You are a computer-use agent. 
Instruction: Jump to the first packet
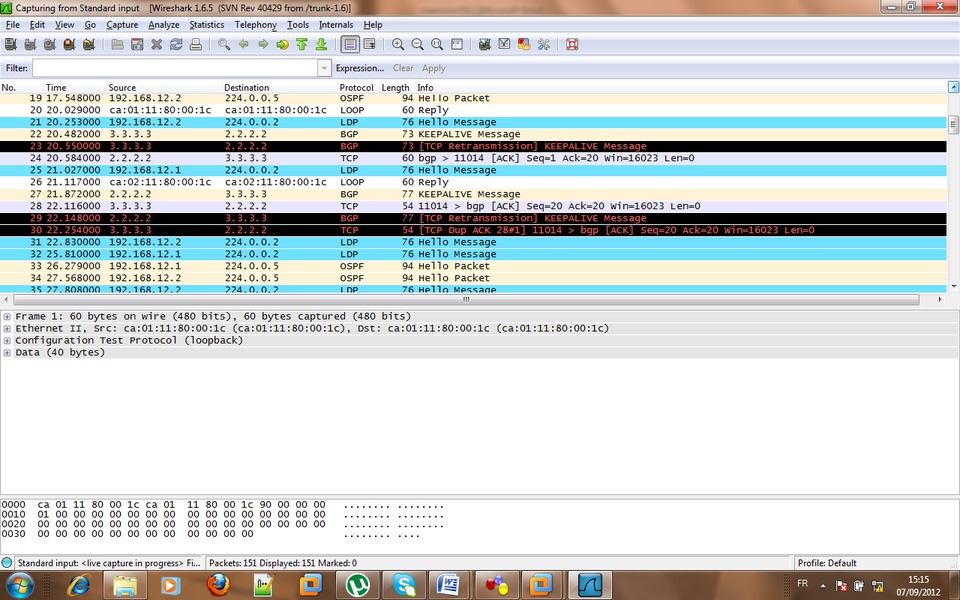[x=301, y=44]
